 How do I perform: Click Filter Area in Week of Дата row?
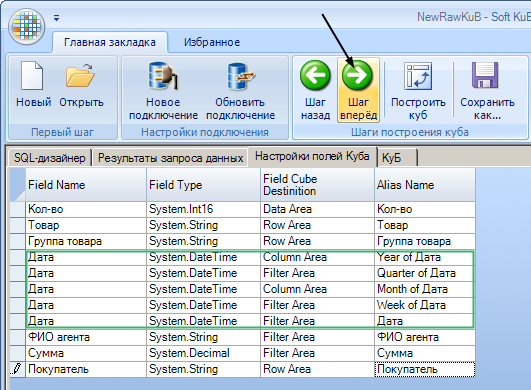click(x=318, y=305)
